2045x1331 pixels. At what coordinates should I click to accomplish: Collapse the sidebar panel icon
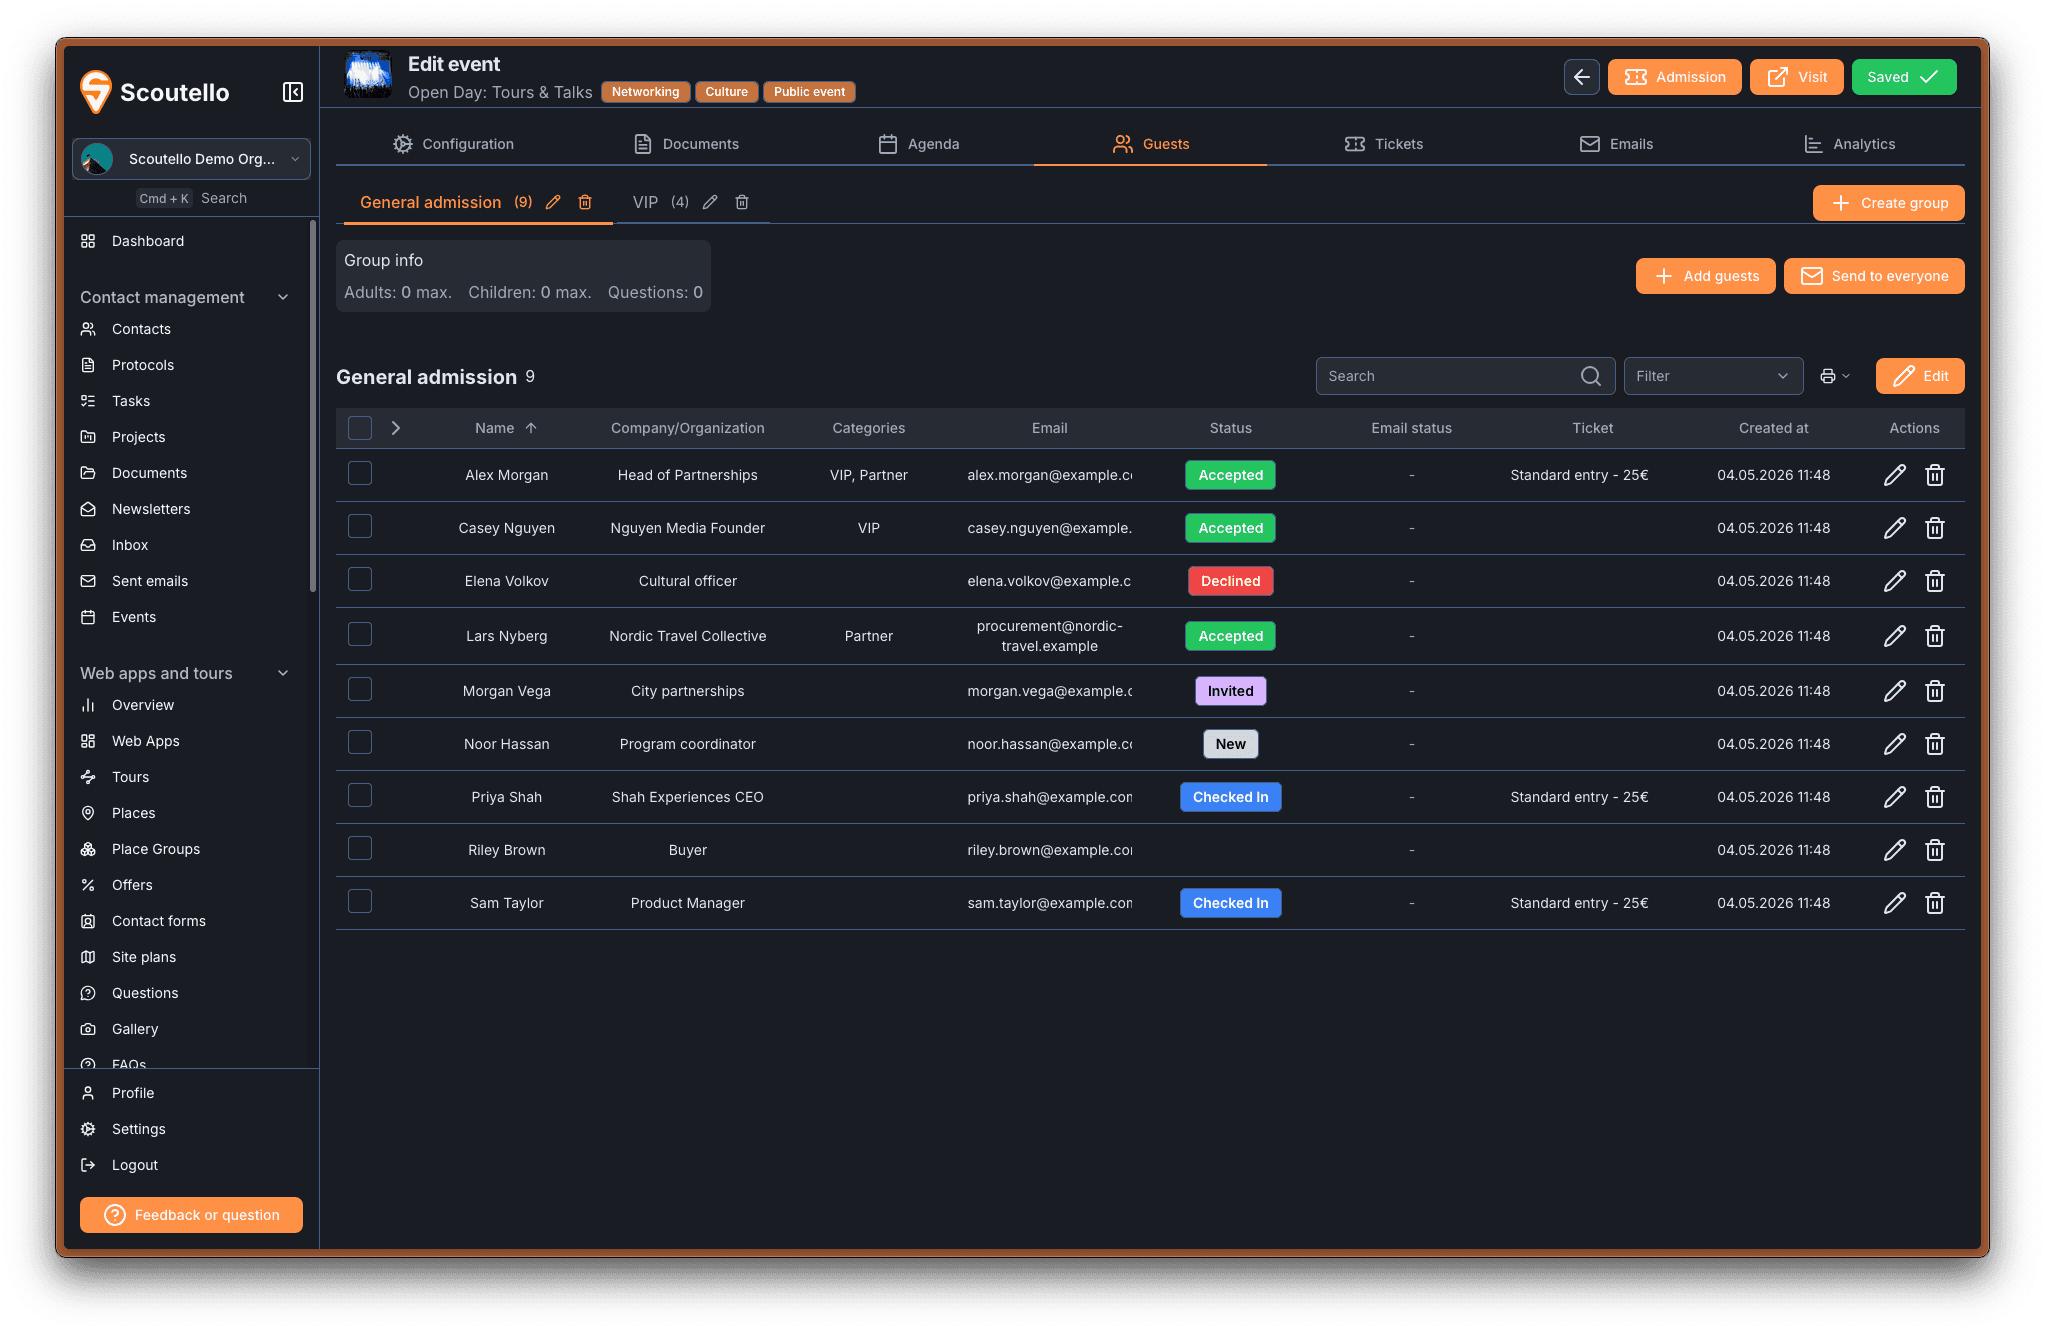pyautogui.click(x=292, y=92)
